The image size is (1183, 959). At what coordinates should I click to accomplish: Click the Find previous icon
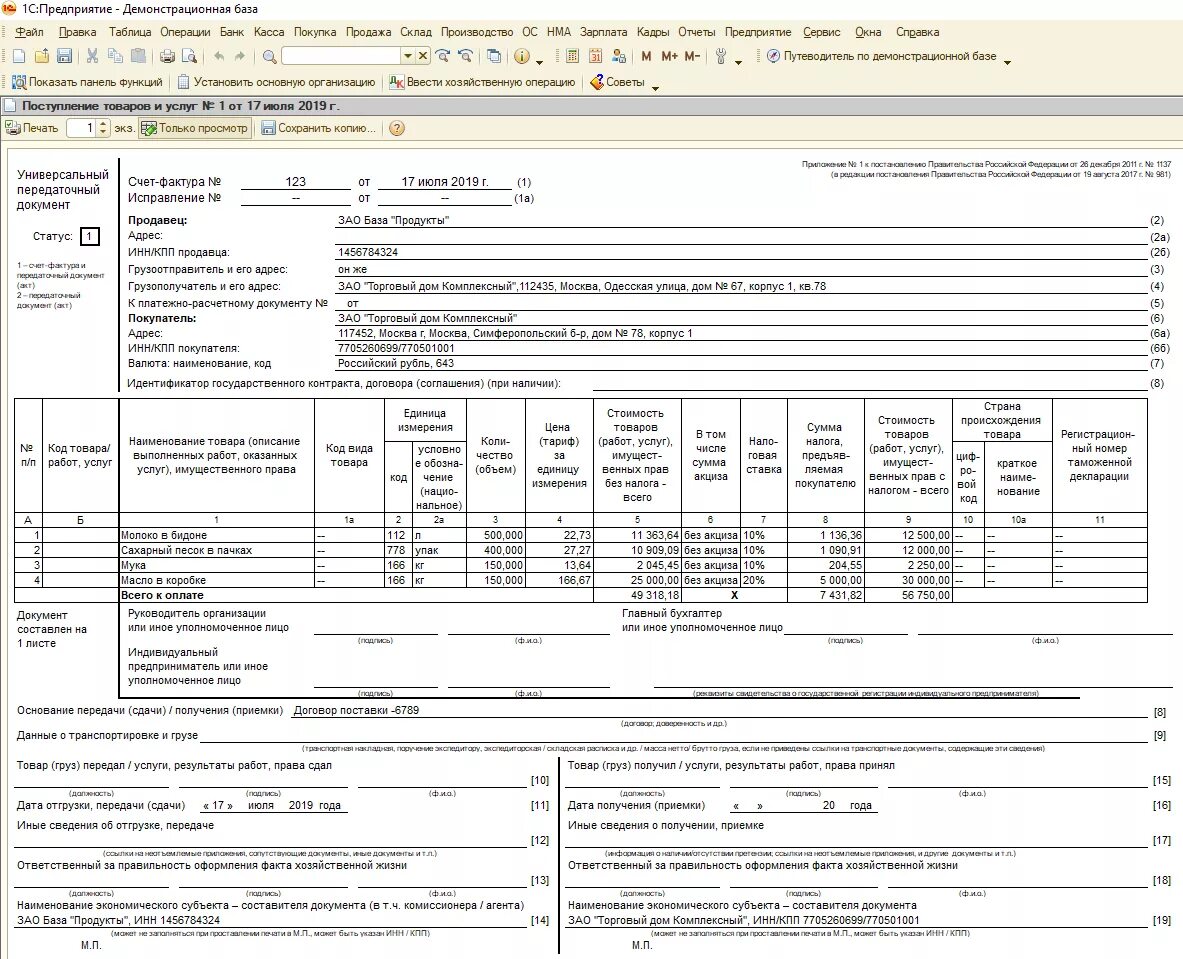point(466,56)
